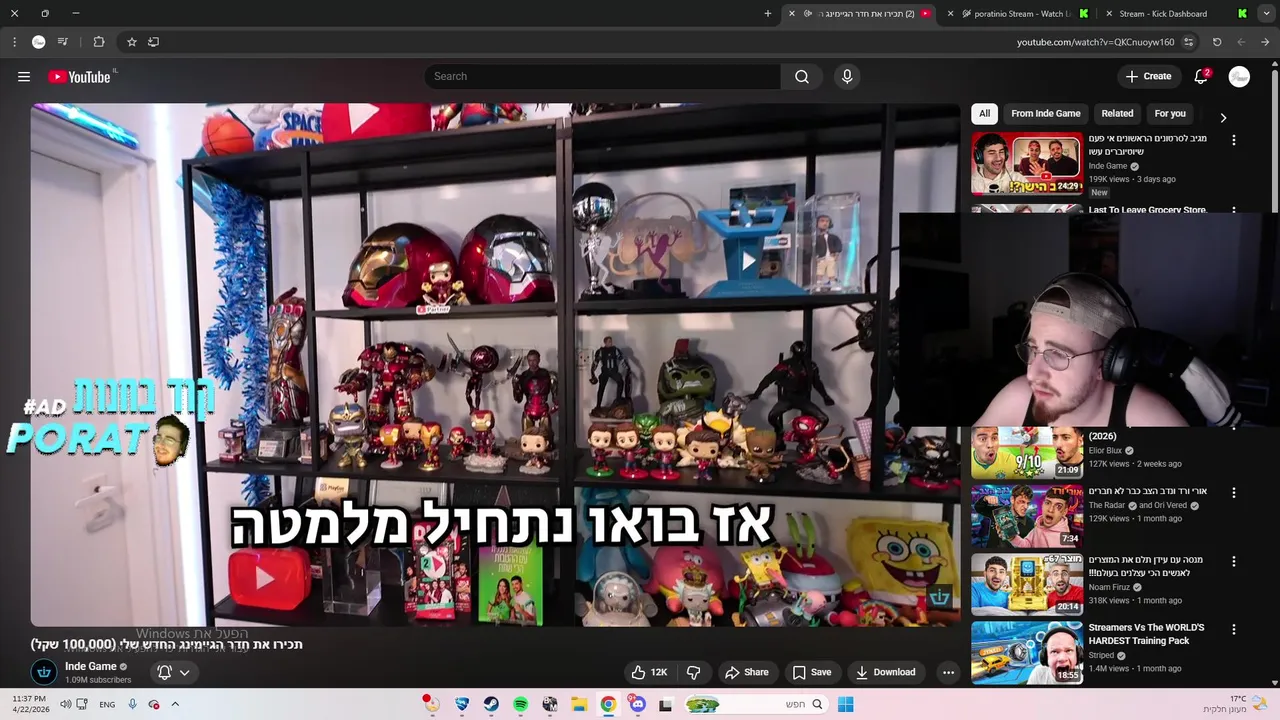The width and height of the screenshot is (1280, 720).
Task: Open browser extensions puzzle icon
Action: point(99,42)
